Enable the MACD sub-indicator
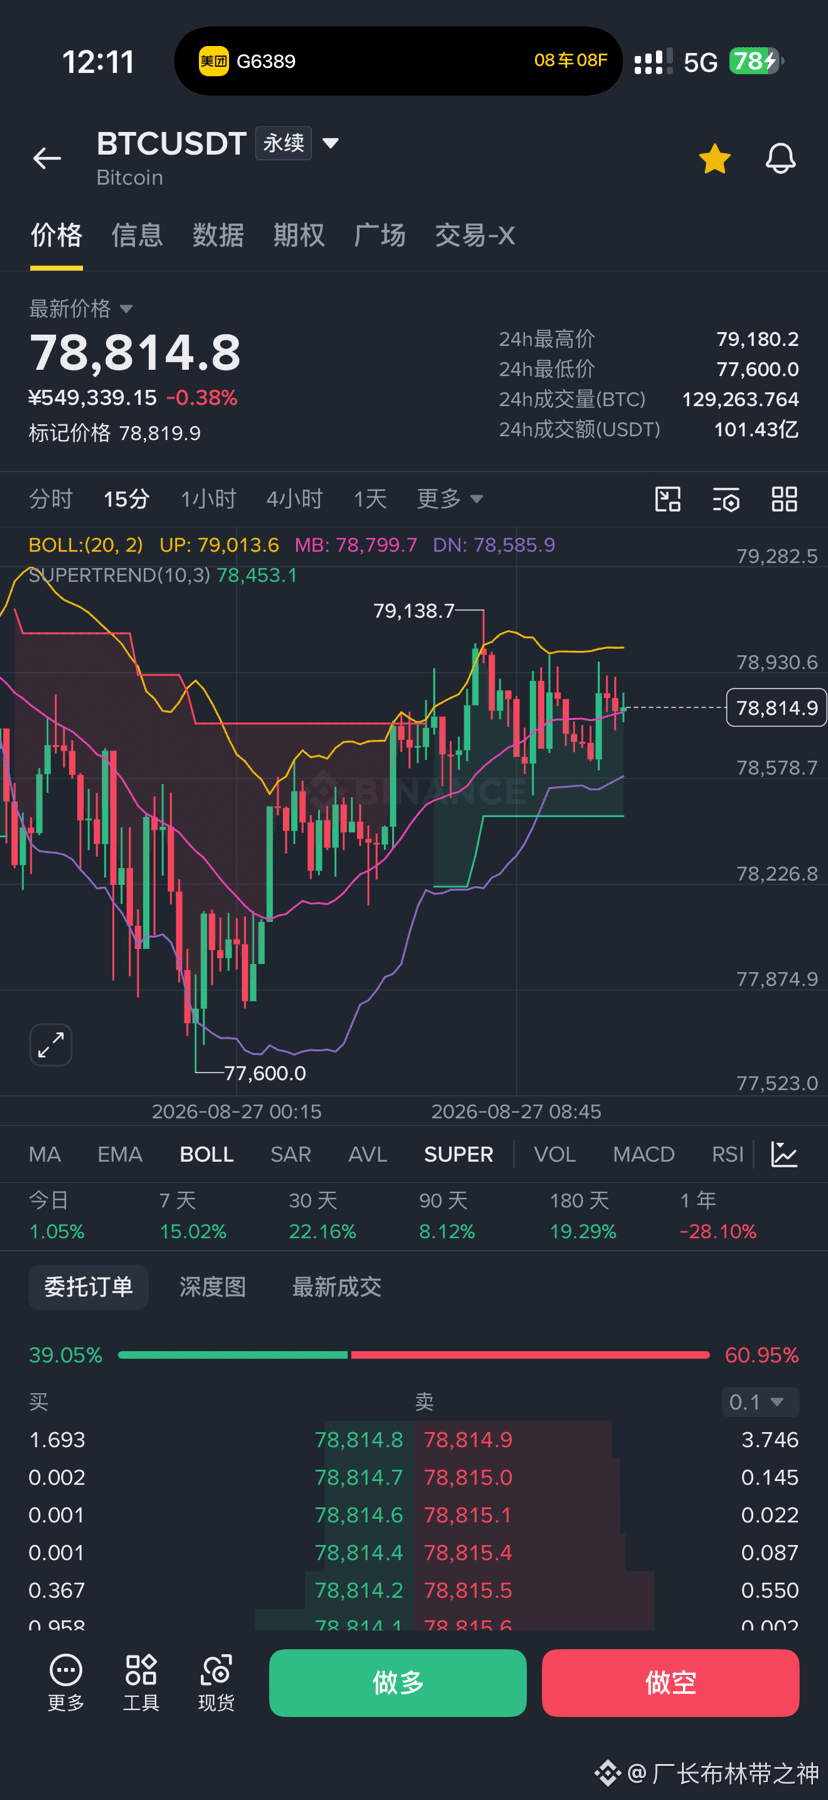The height and width of the screenshot is (1800, 828). pos(644,1154)
